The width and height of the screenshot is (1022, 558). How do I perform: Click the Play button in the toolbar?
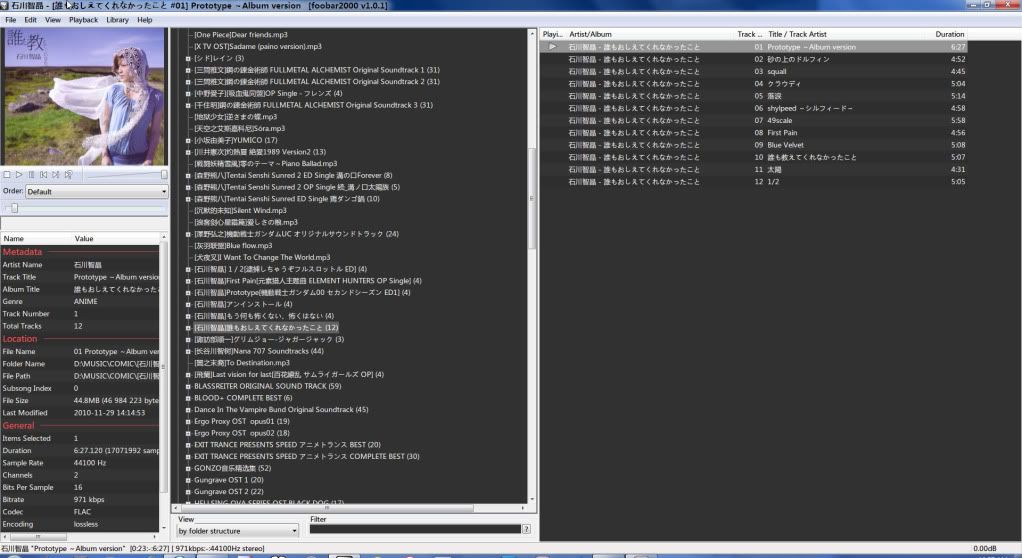(x=19, y=175)
